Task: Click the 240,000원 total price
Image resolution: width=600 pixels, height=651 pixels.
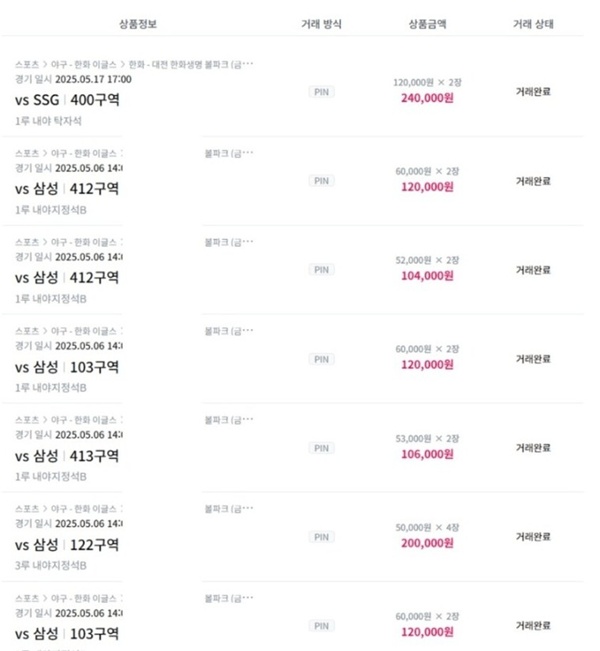Action: click(427, 98)
